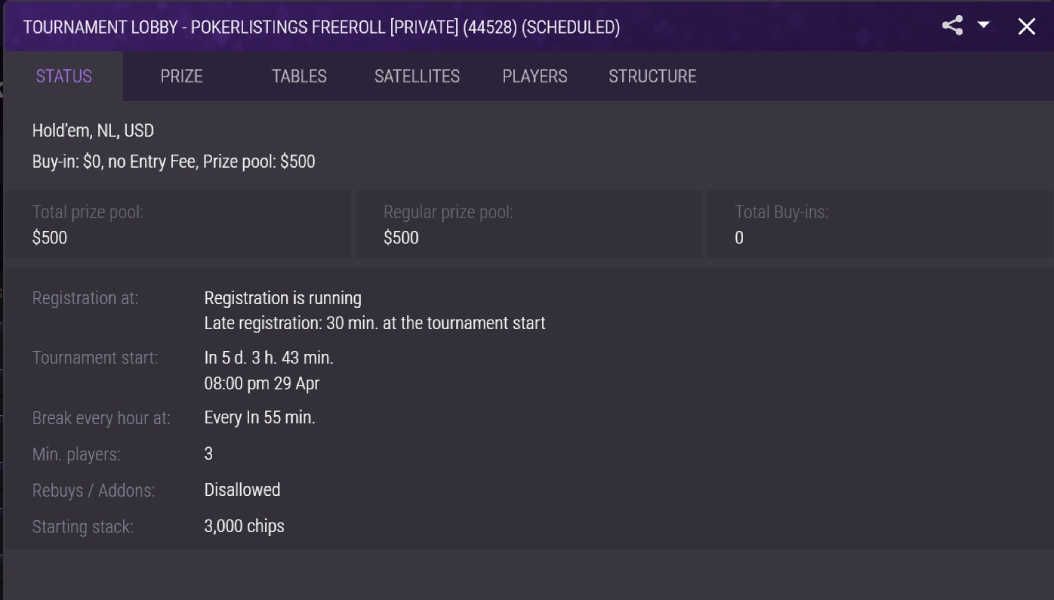Click the tournament start countdown text
This screenshot has height=600, width=1054.
269,357
